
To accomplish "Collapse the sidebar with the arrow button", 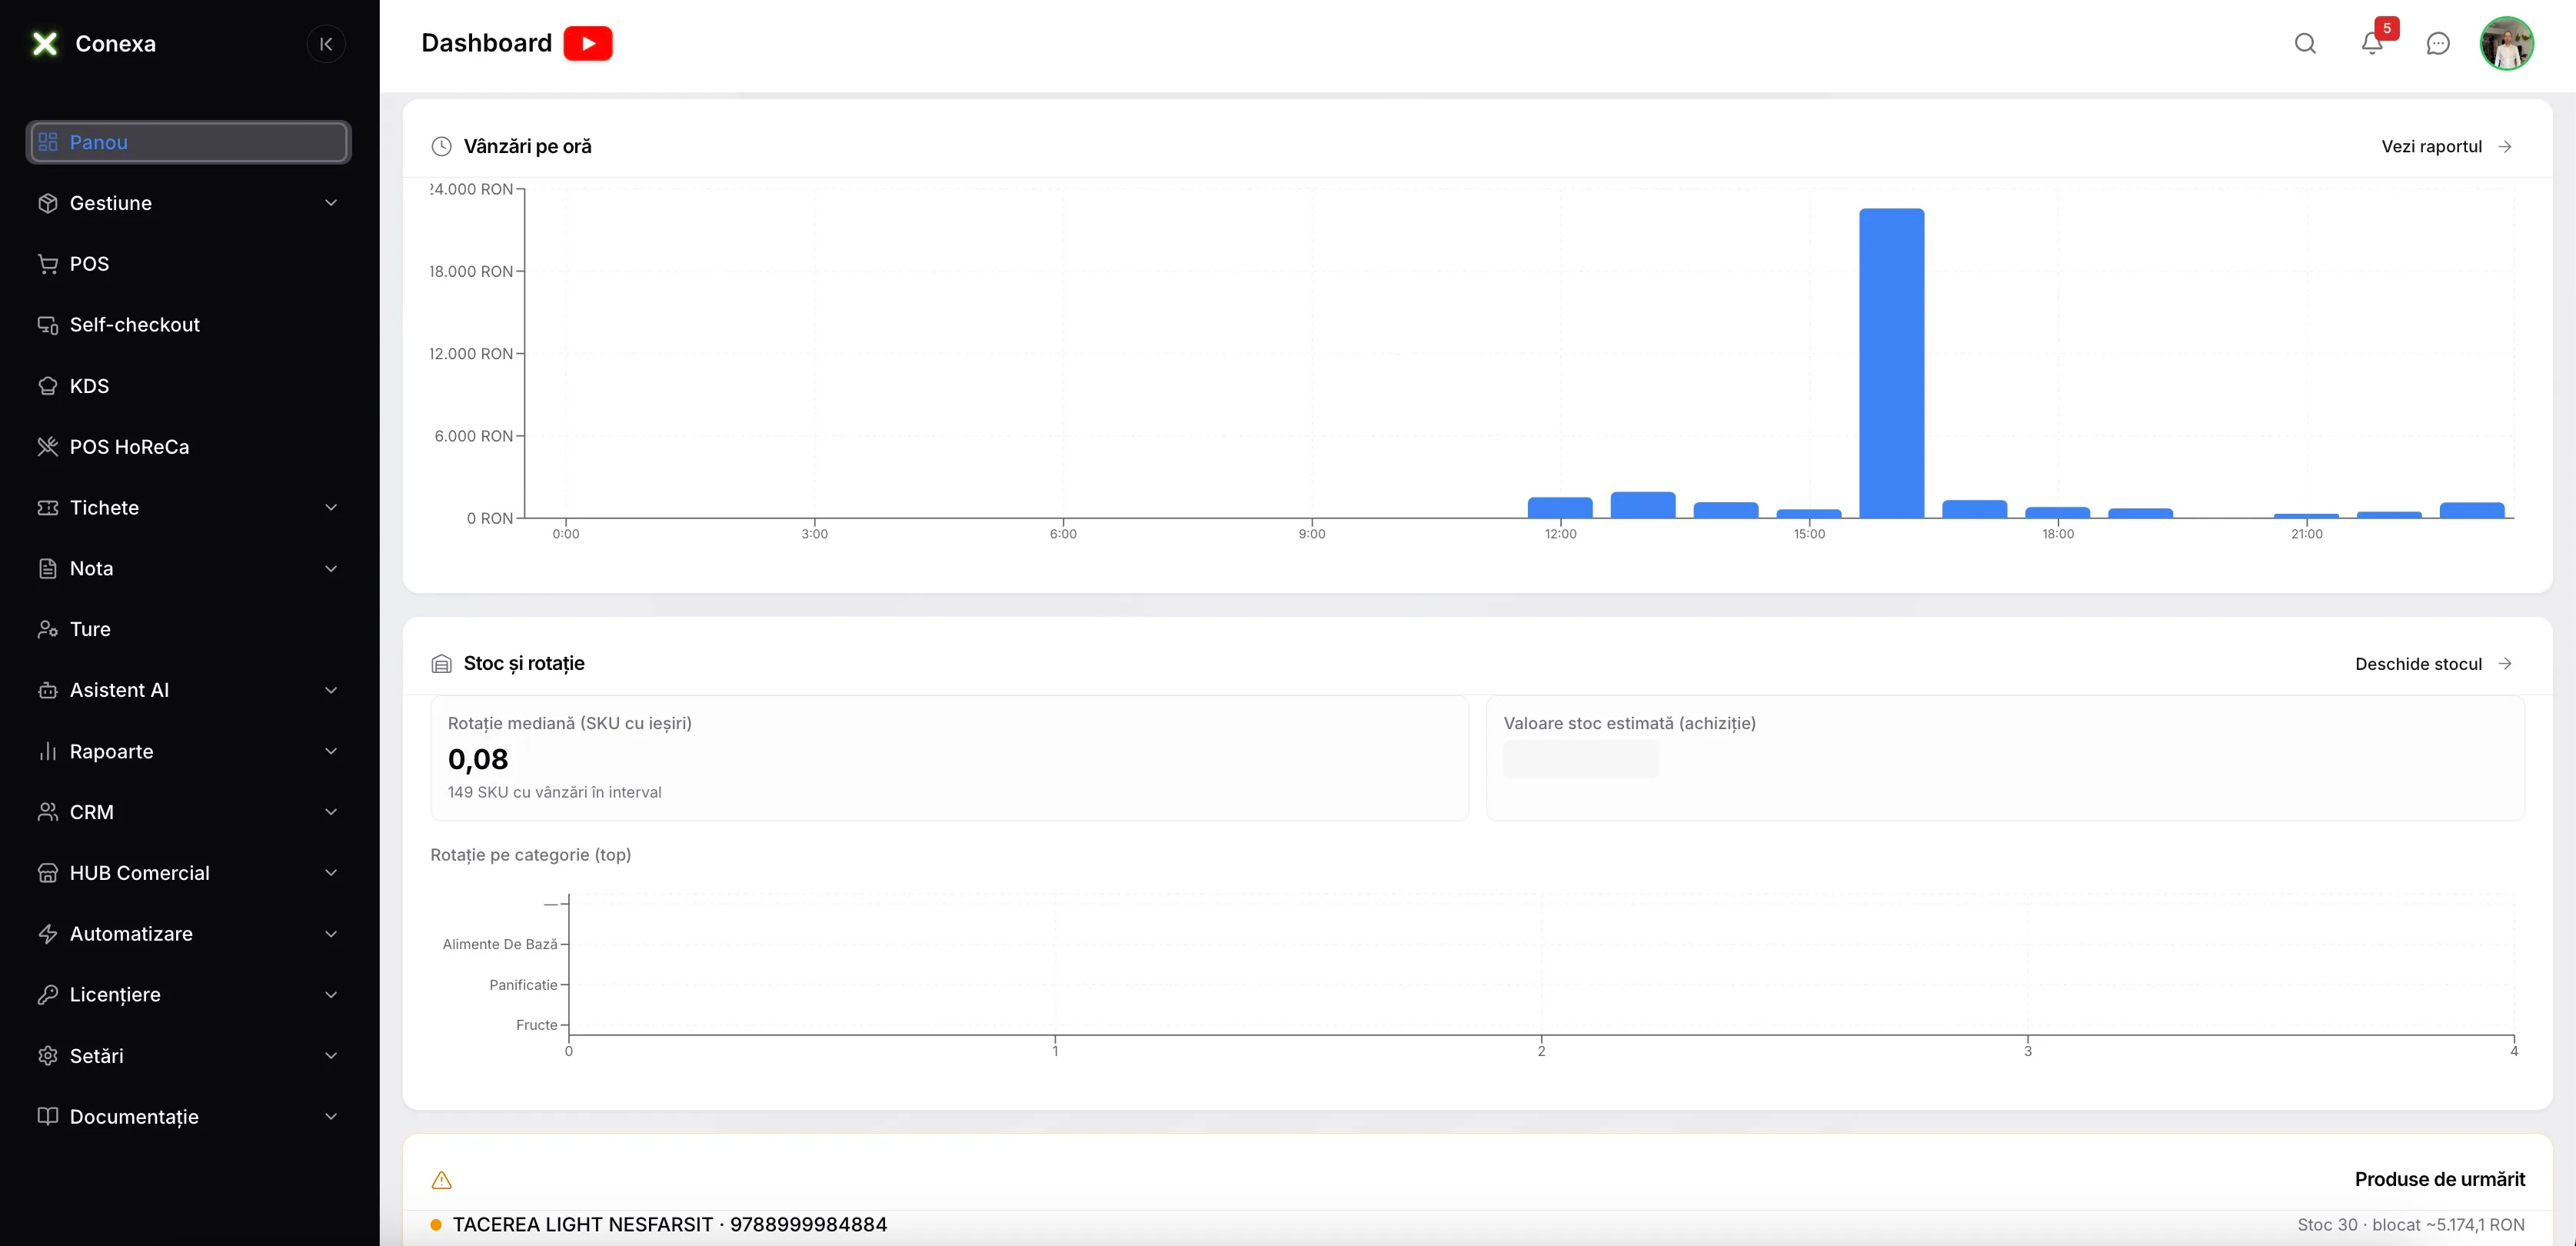I will pos(325,44).
